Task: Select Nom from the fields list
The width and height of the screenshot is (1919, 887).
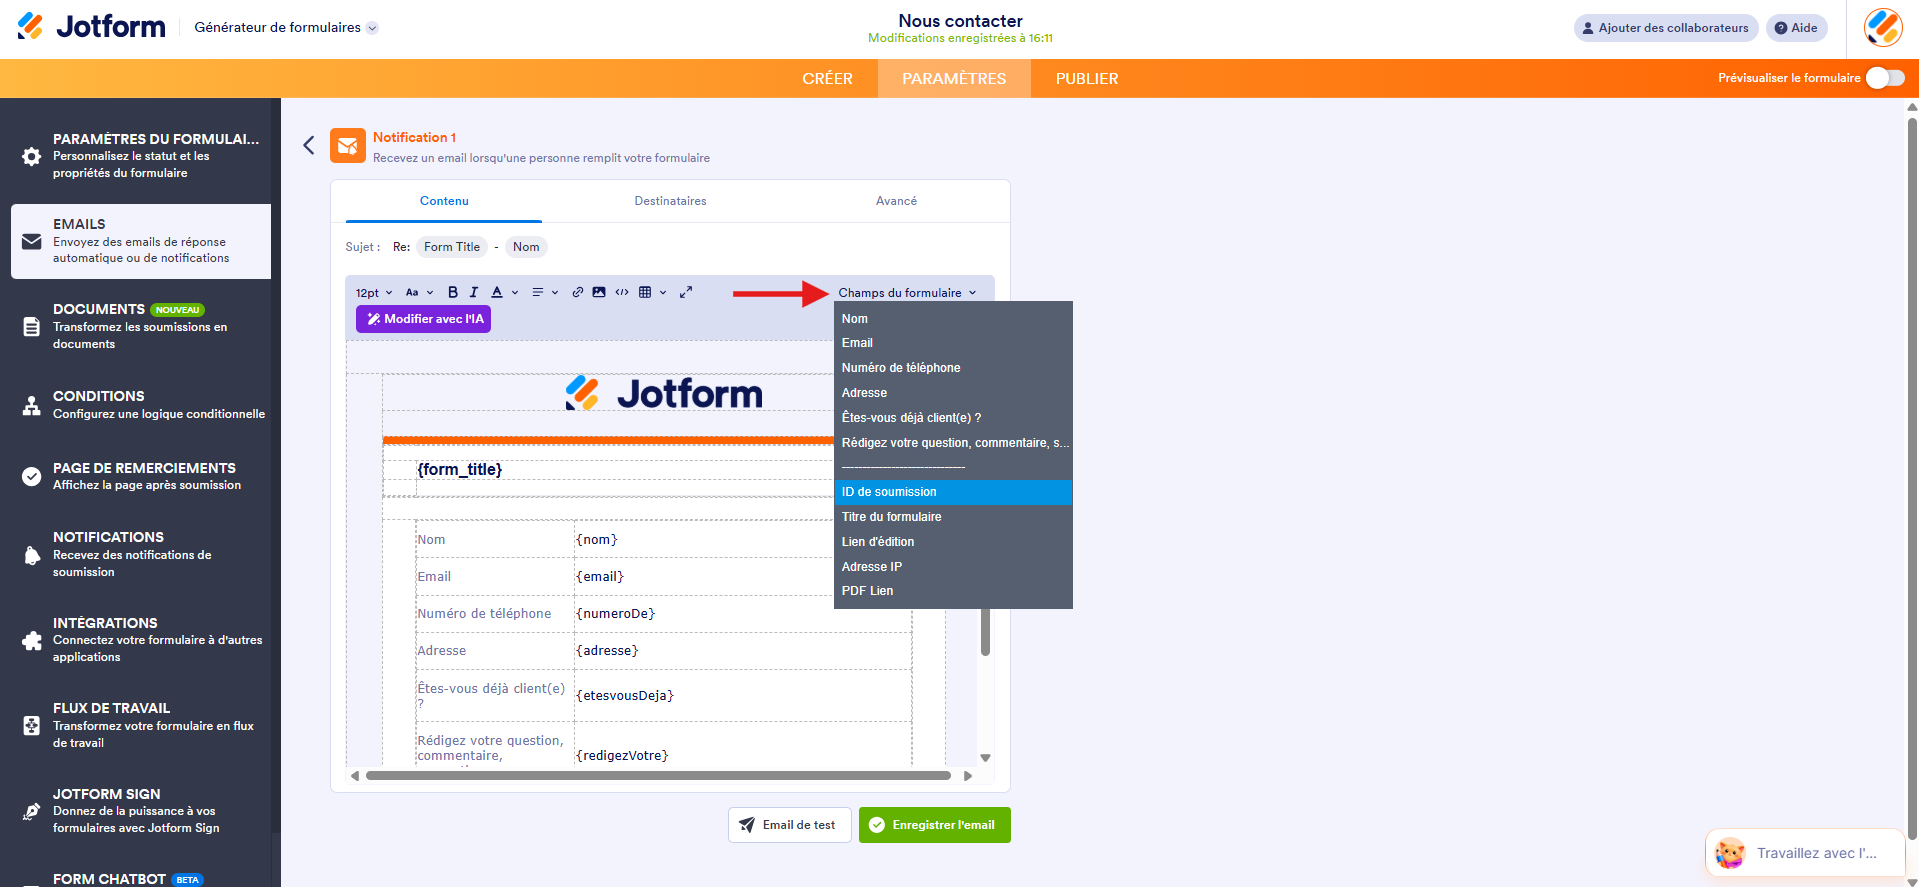Action: [953, 319]
